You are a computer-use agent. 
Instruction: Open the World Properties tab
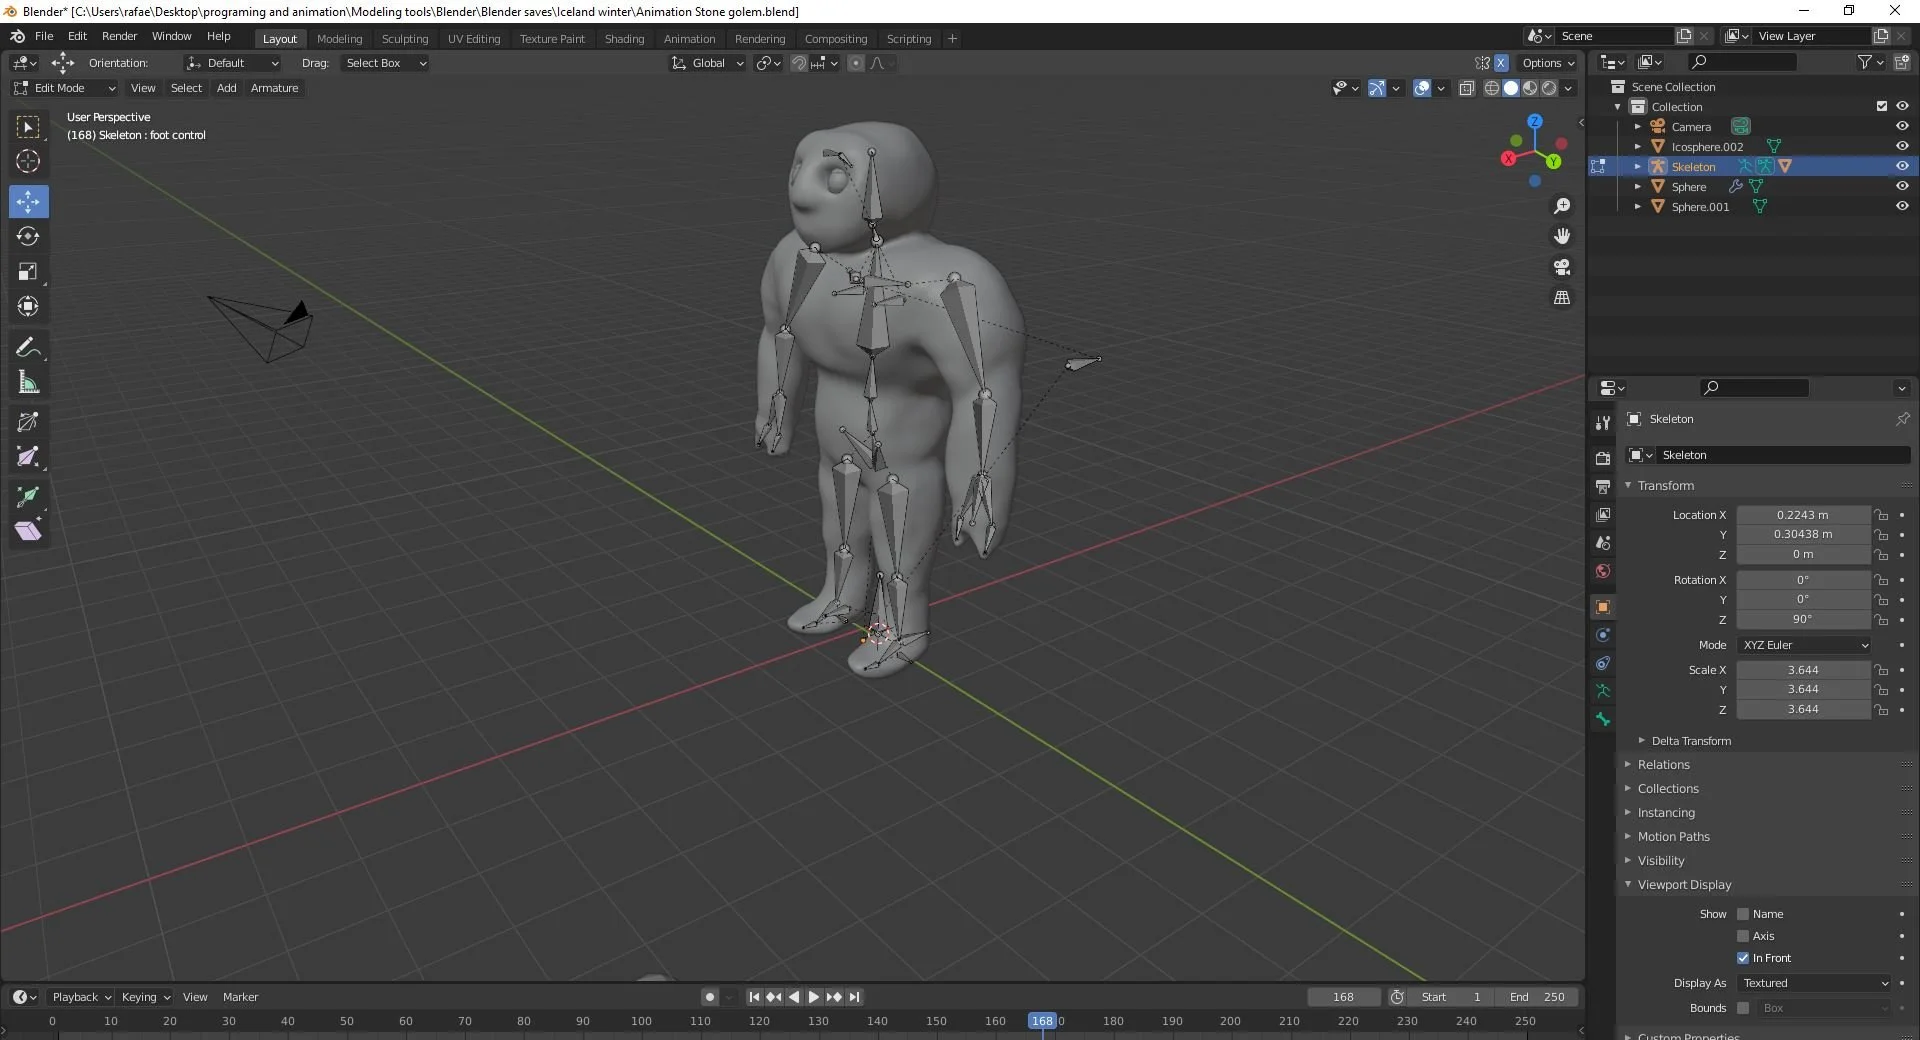1602,571
